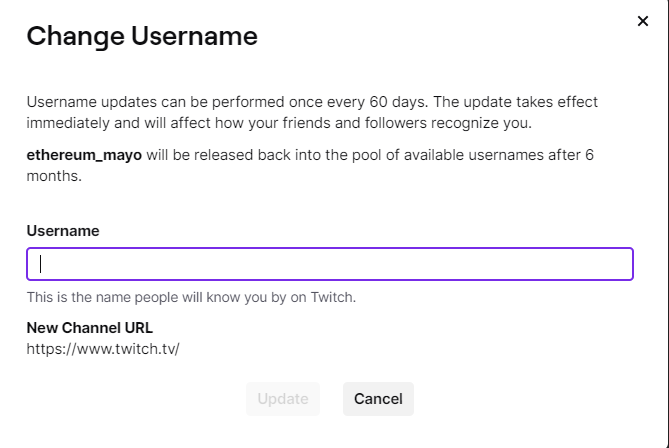Click the text cursor in the Username box
This screenshot has height=448, width=669.
click(x=41, y=264)
